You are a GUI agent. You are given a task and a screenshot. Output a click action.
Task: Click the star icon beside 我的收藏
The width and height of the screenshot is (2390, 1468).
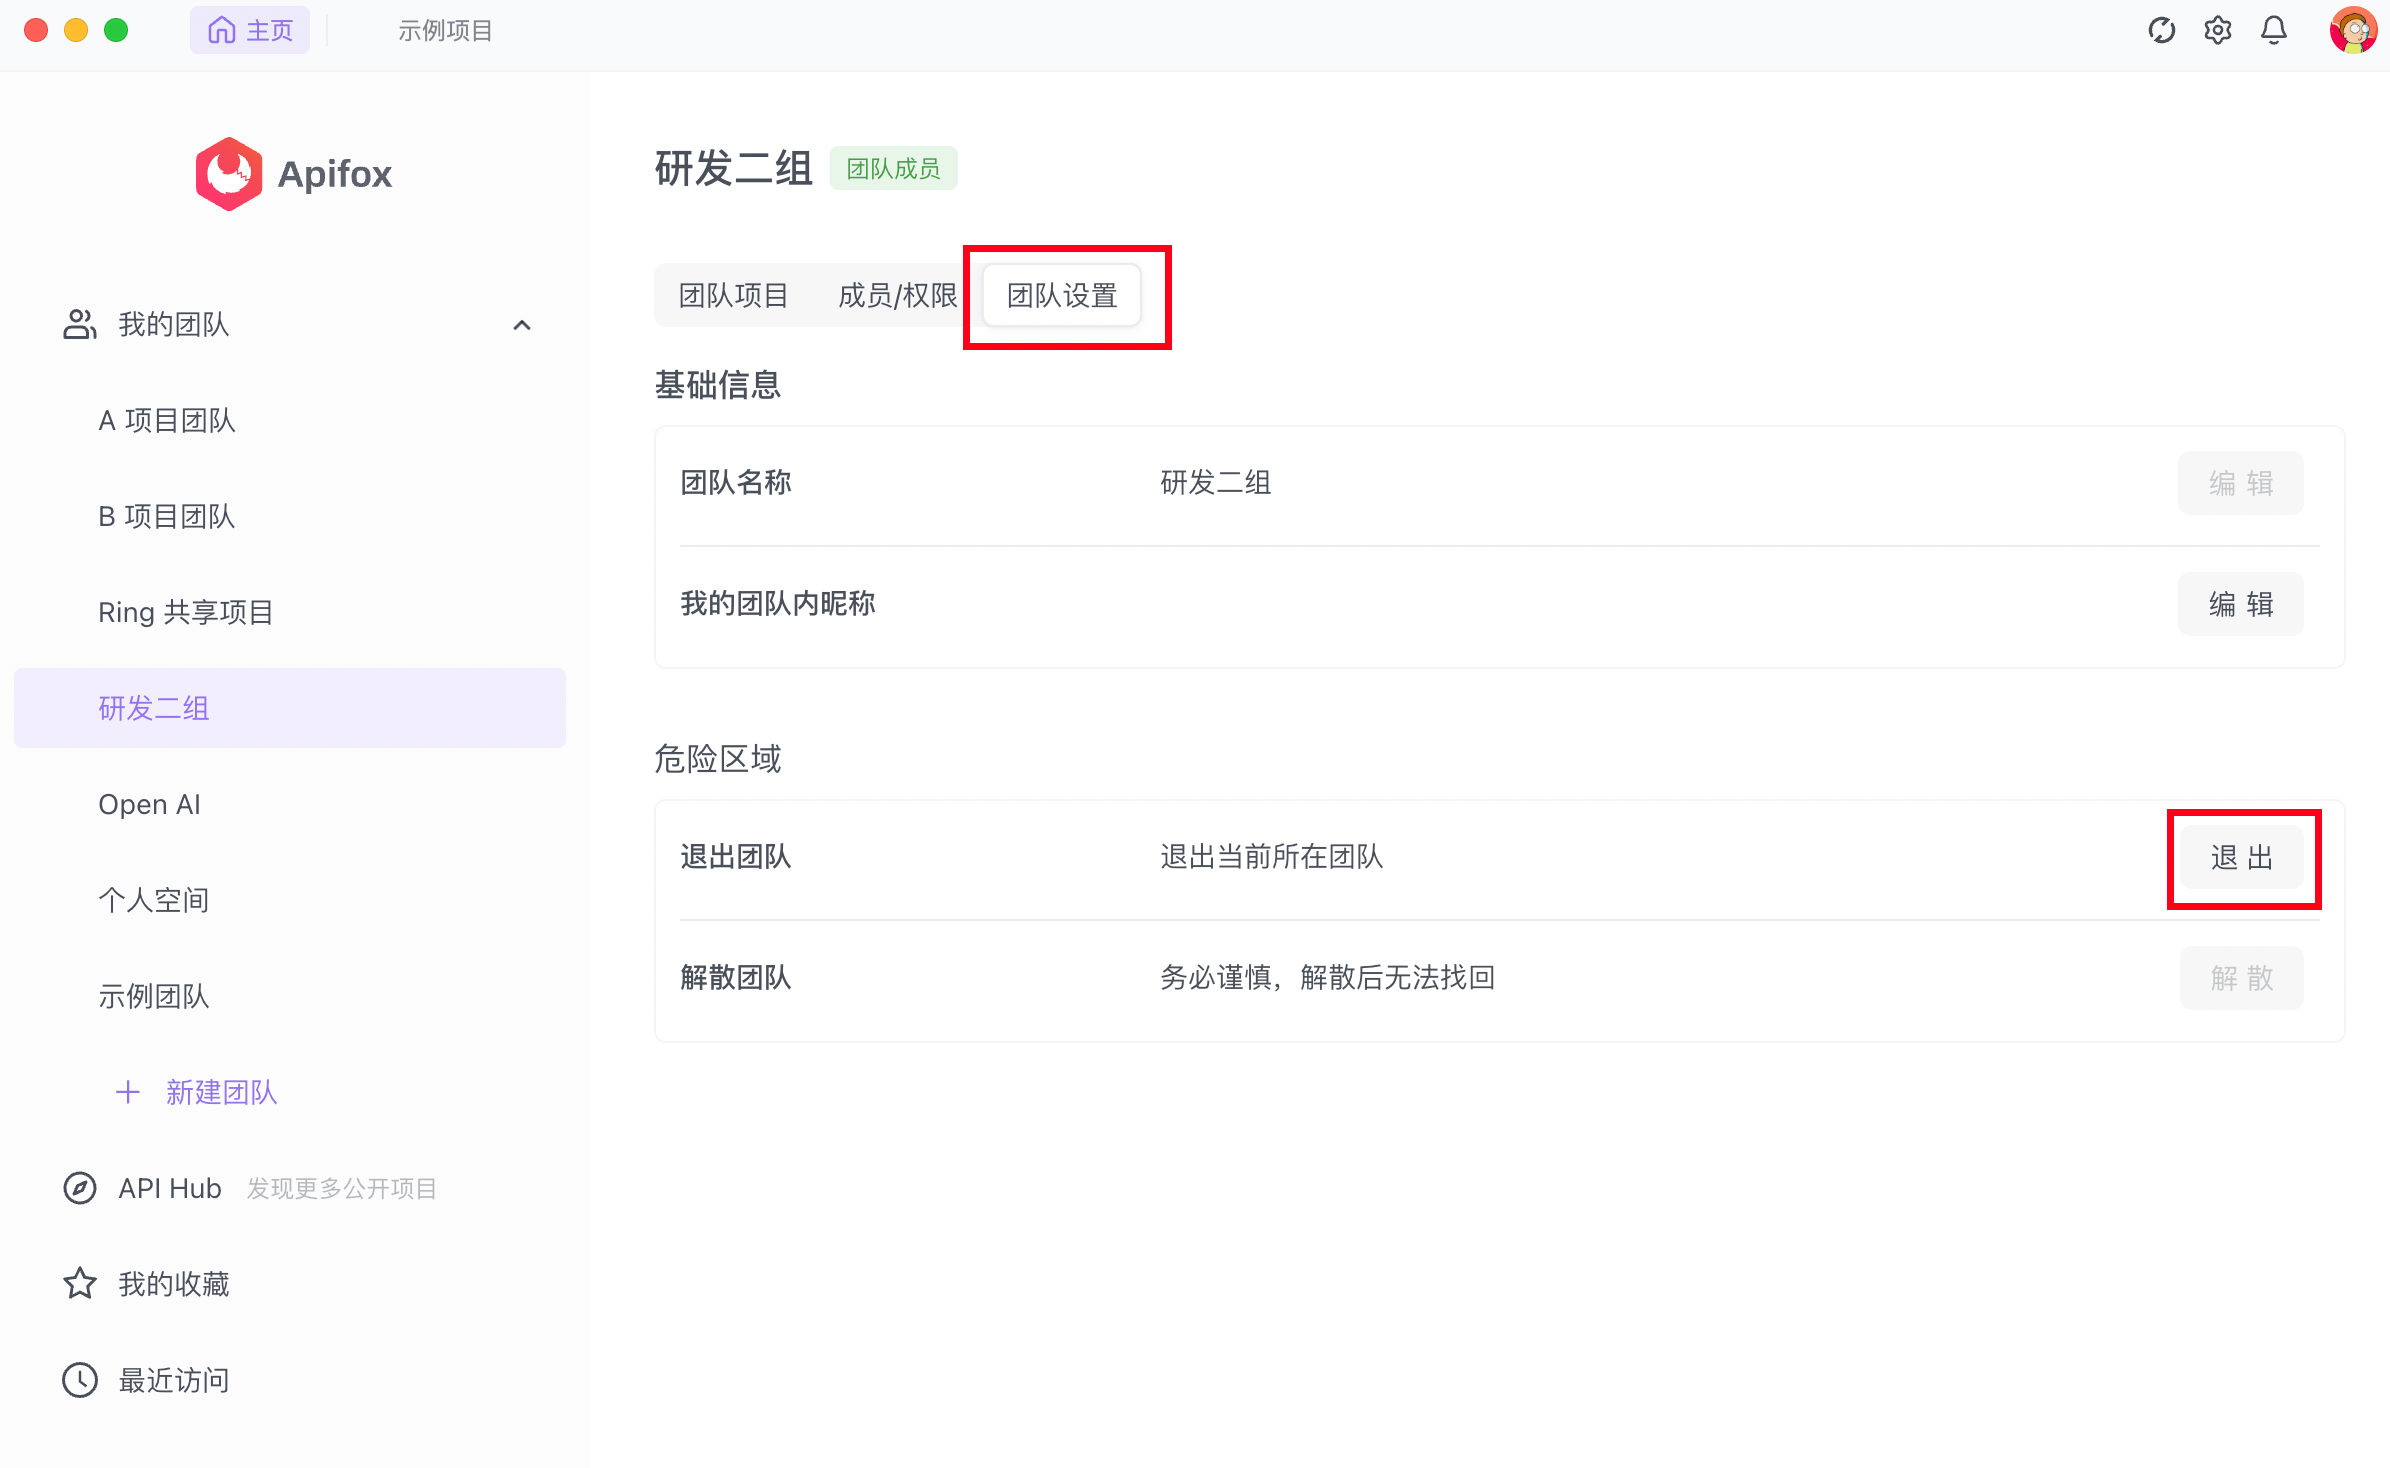pos(80,1284)
